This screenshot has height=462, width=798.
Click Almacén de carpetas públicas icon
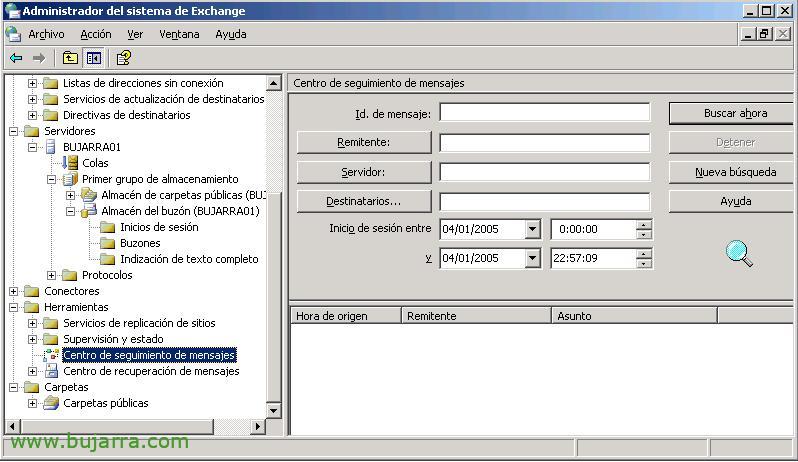coord(89,195)
